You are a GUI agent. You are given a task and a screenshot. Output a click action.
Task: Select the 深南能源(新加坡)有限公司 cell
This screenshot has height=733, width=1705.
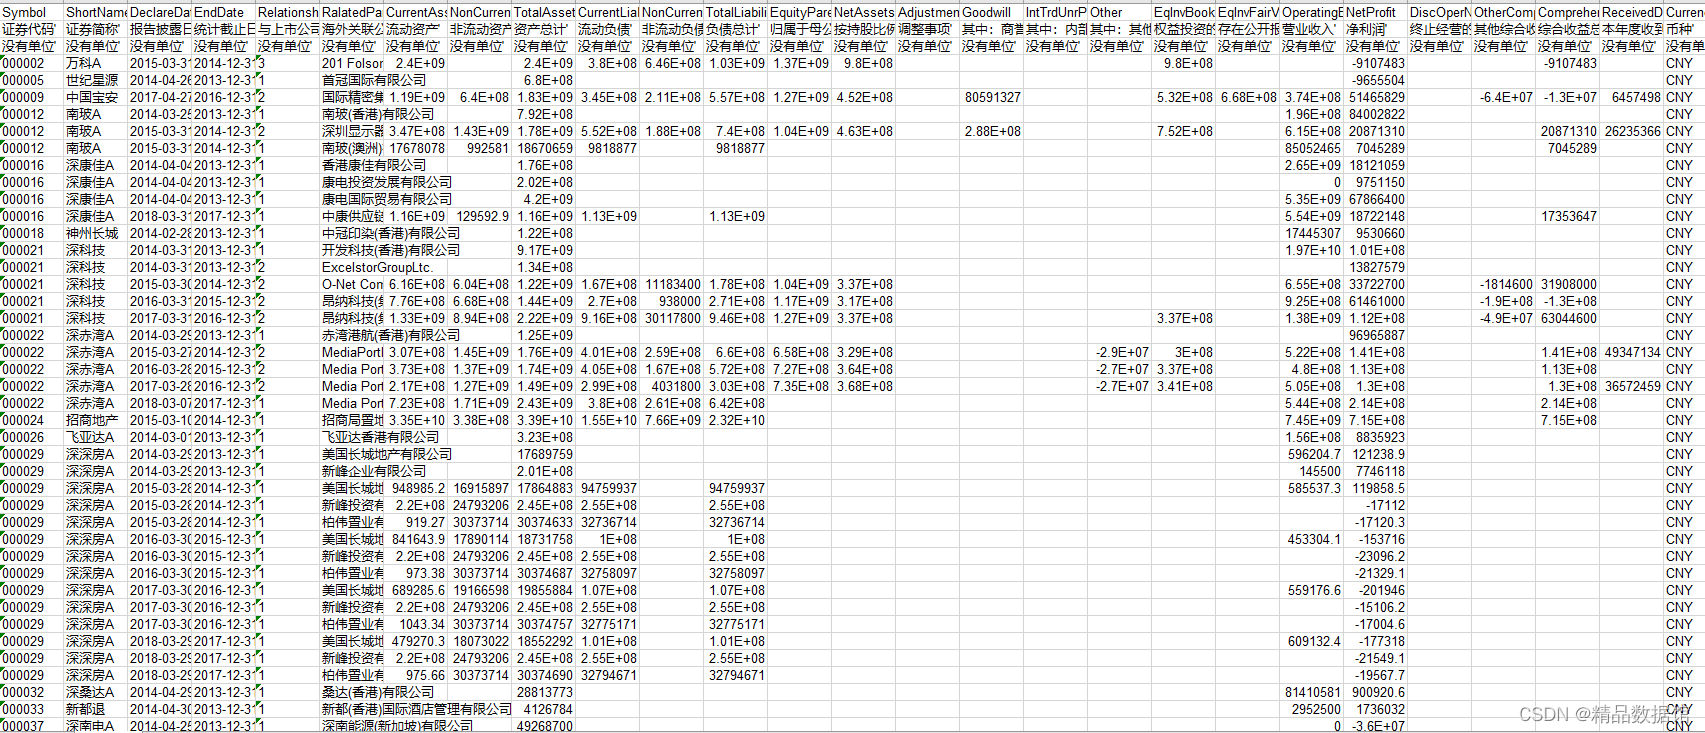pyautogui.click(x=398, y=726)
